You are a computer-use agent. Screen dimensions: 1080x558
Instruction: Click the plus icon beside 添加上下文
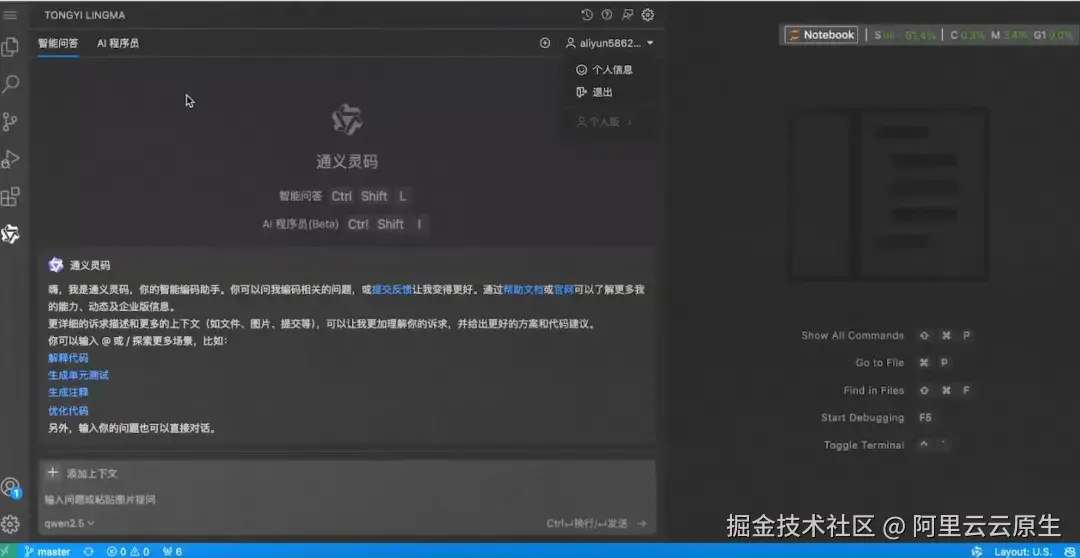click(x=52, y=473)
